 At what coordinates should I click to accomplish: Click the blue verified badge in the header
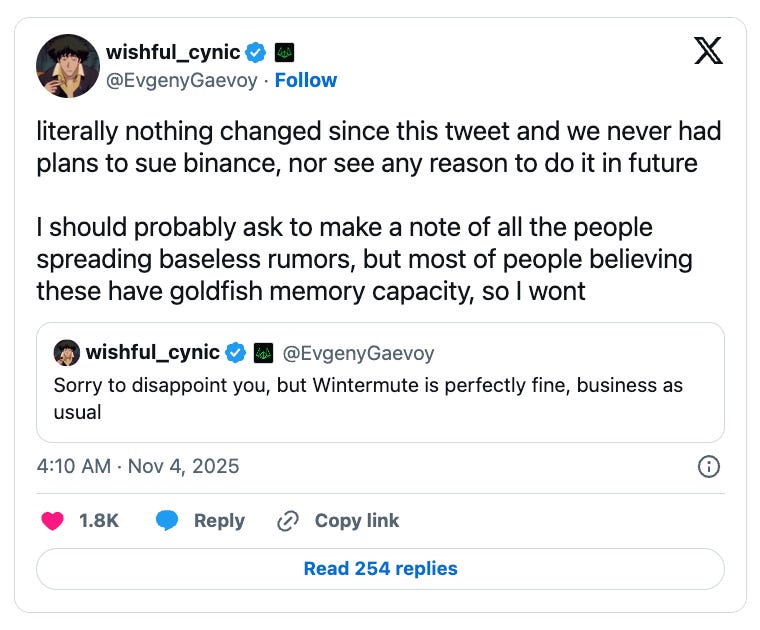pos(257,52)
